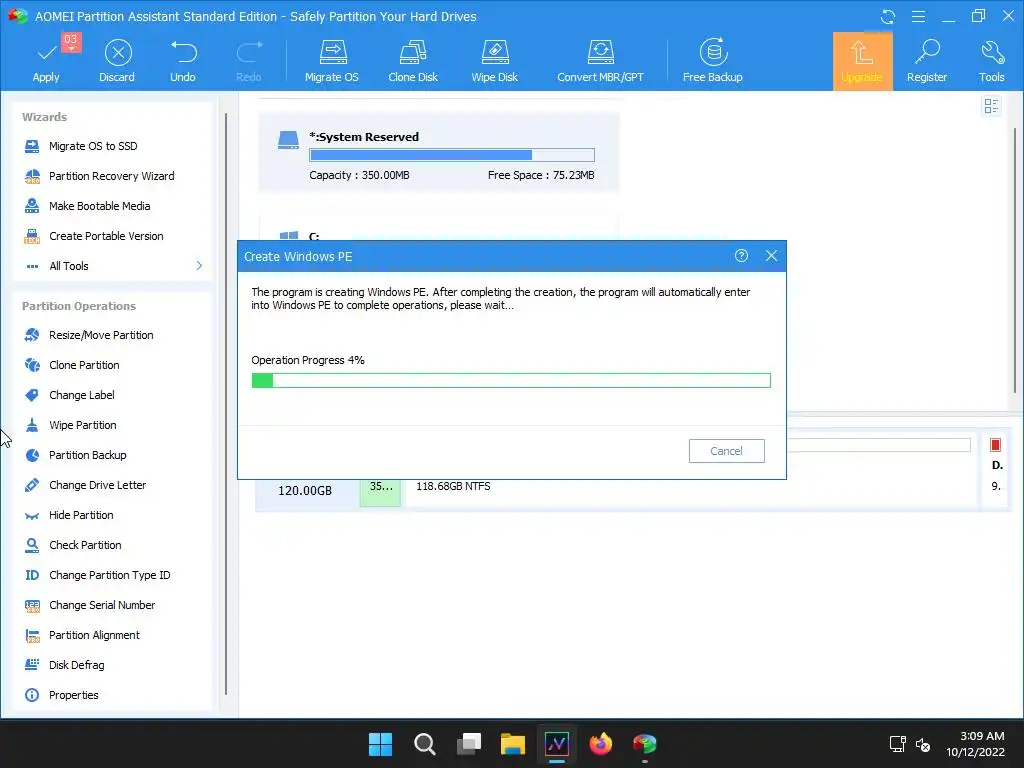Open File Explorer from taskbar
Image resolution: width=1024 pixels, height=768 pixels.
click(x=513, y=744)
